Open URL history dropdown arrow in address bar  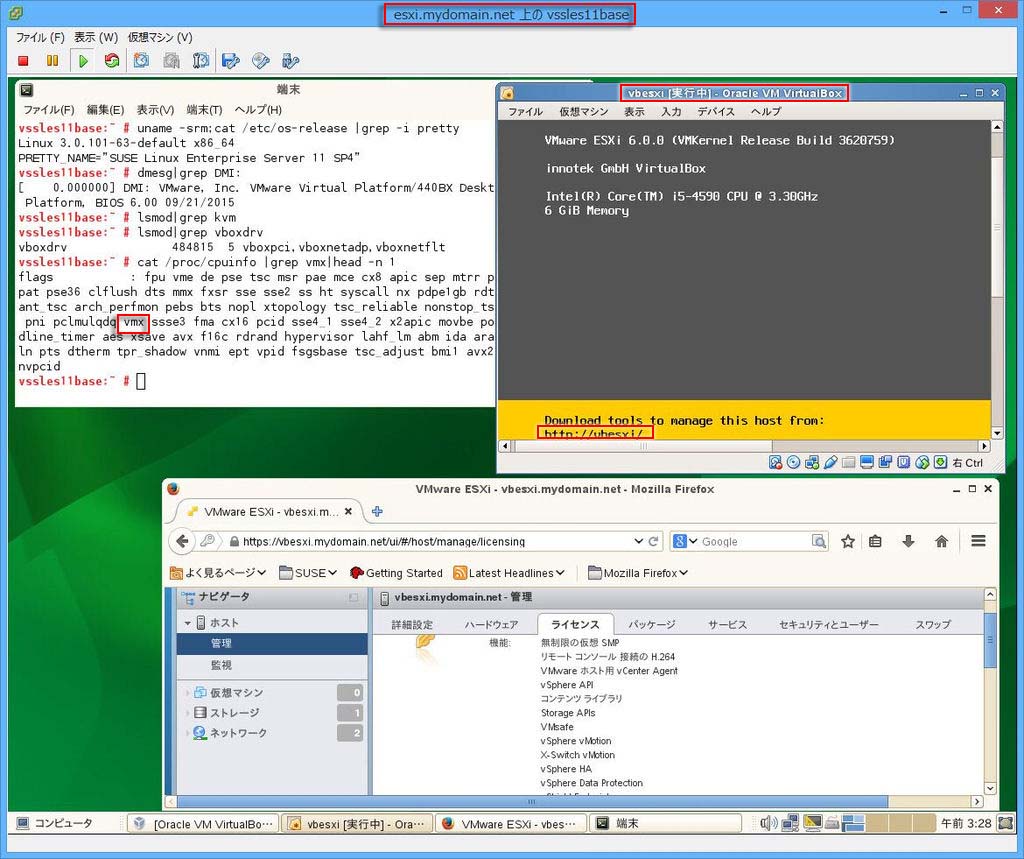point(639,541)
